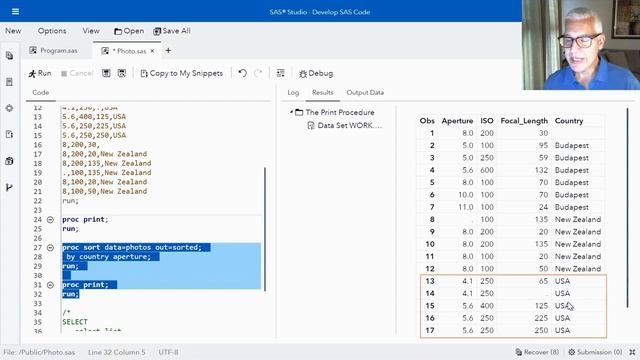Screen dimensions: 640x360
Task: Click the results pane vertical scrollbar
Action: [627, 208]
